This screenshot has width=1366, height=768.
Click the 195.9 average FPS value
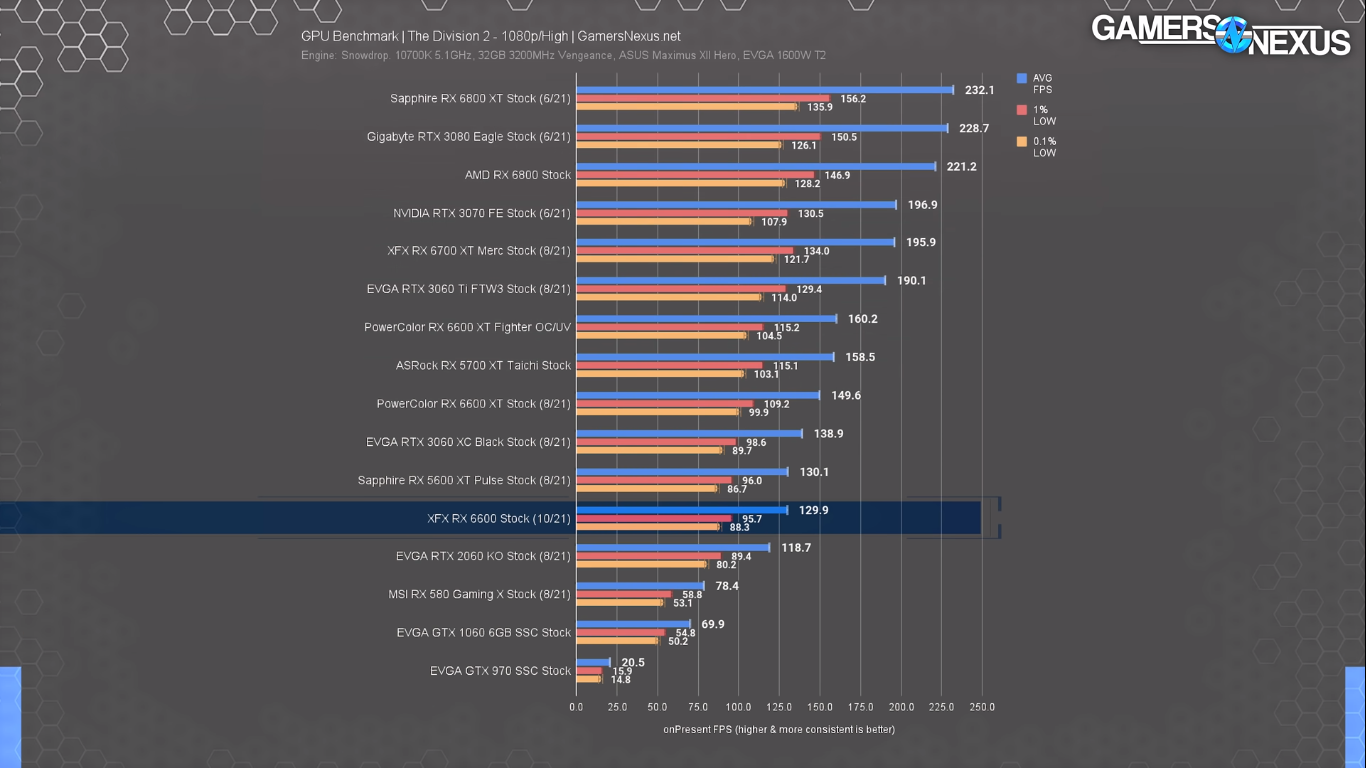coord(921,242)
